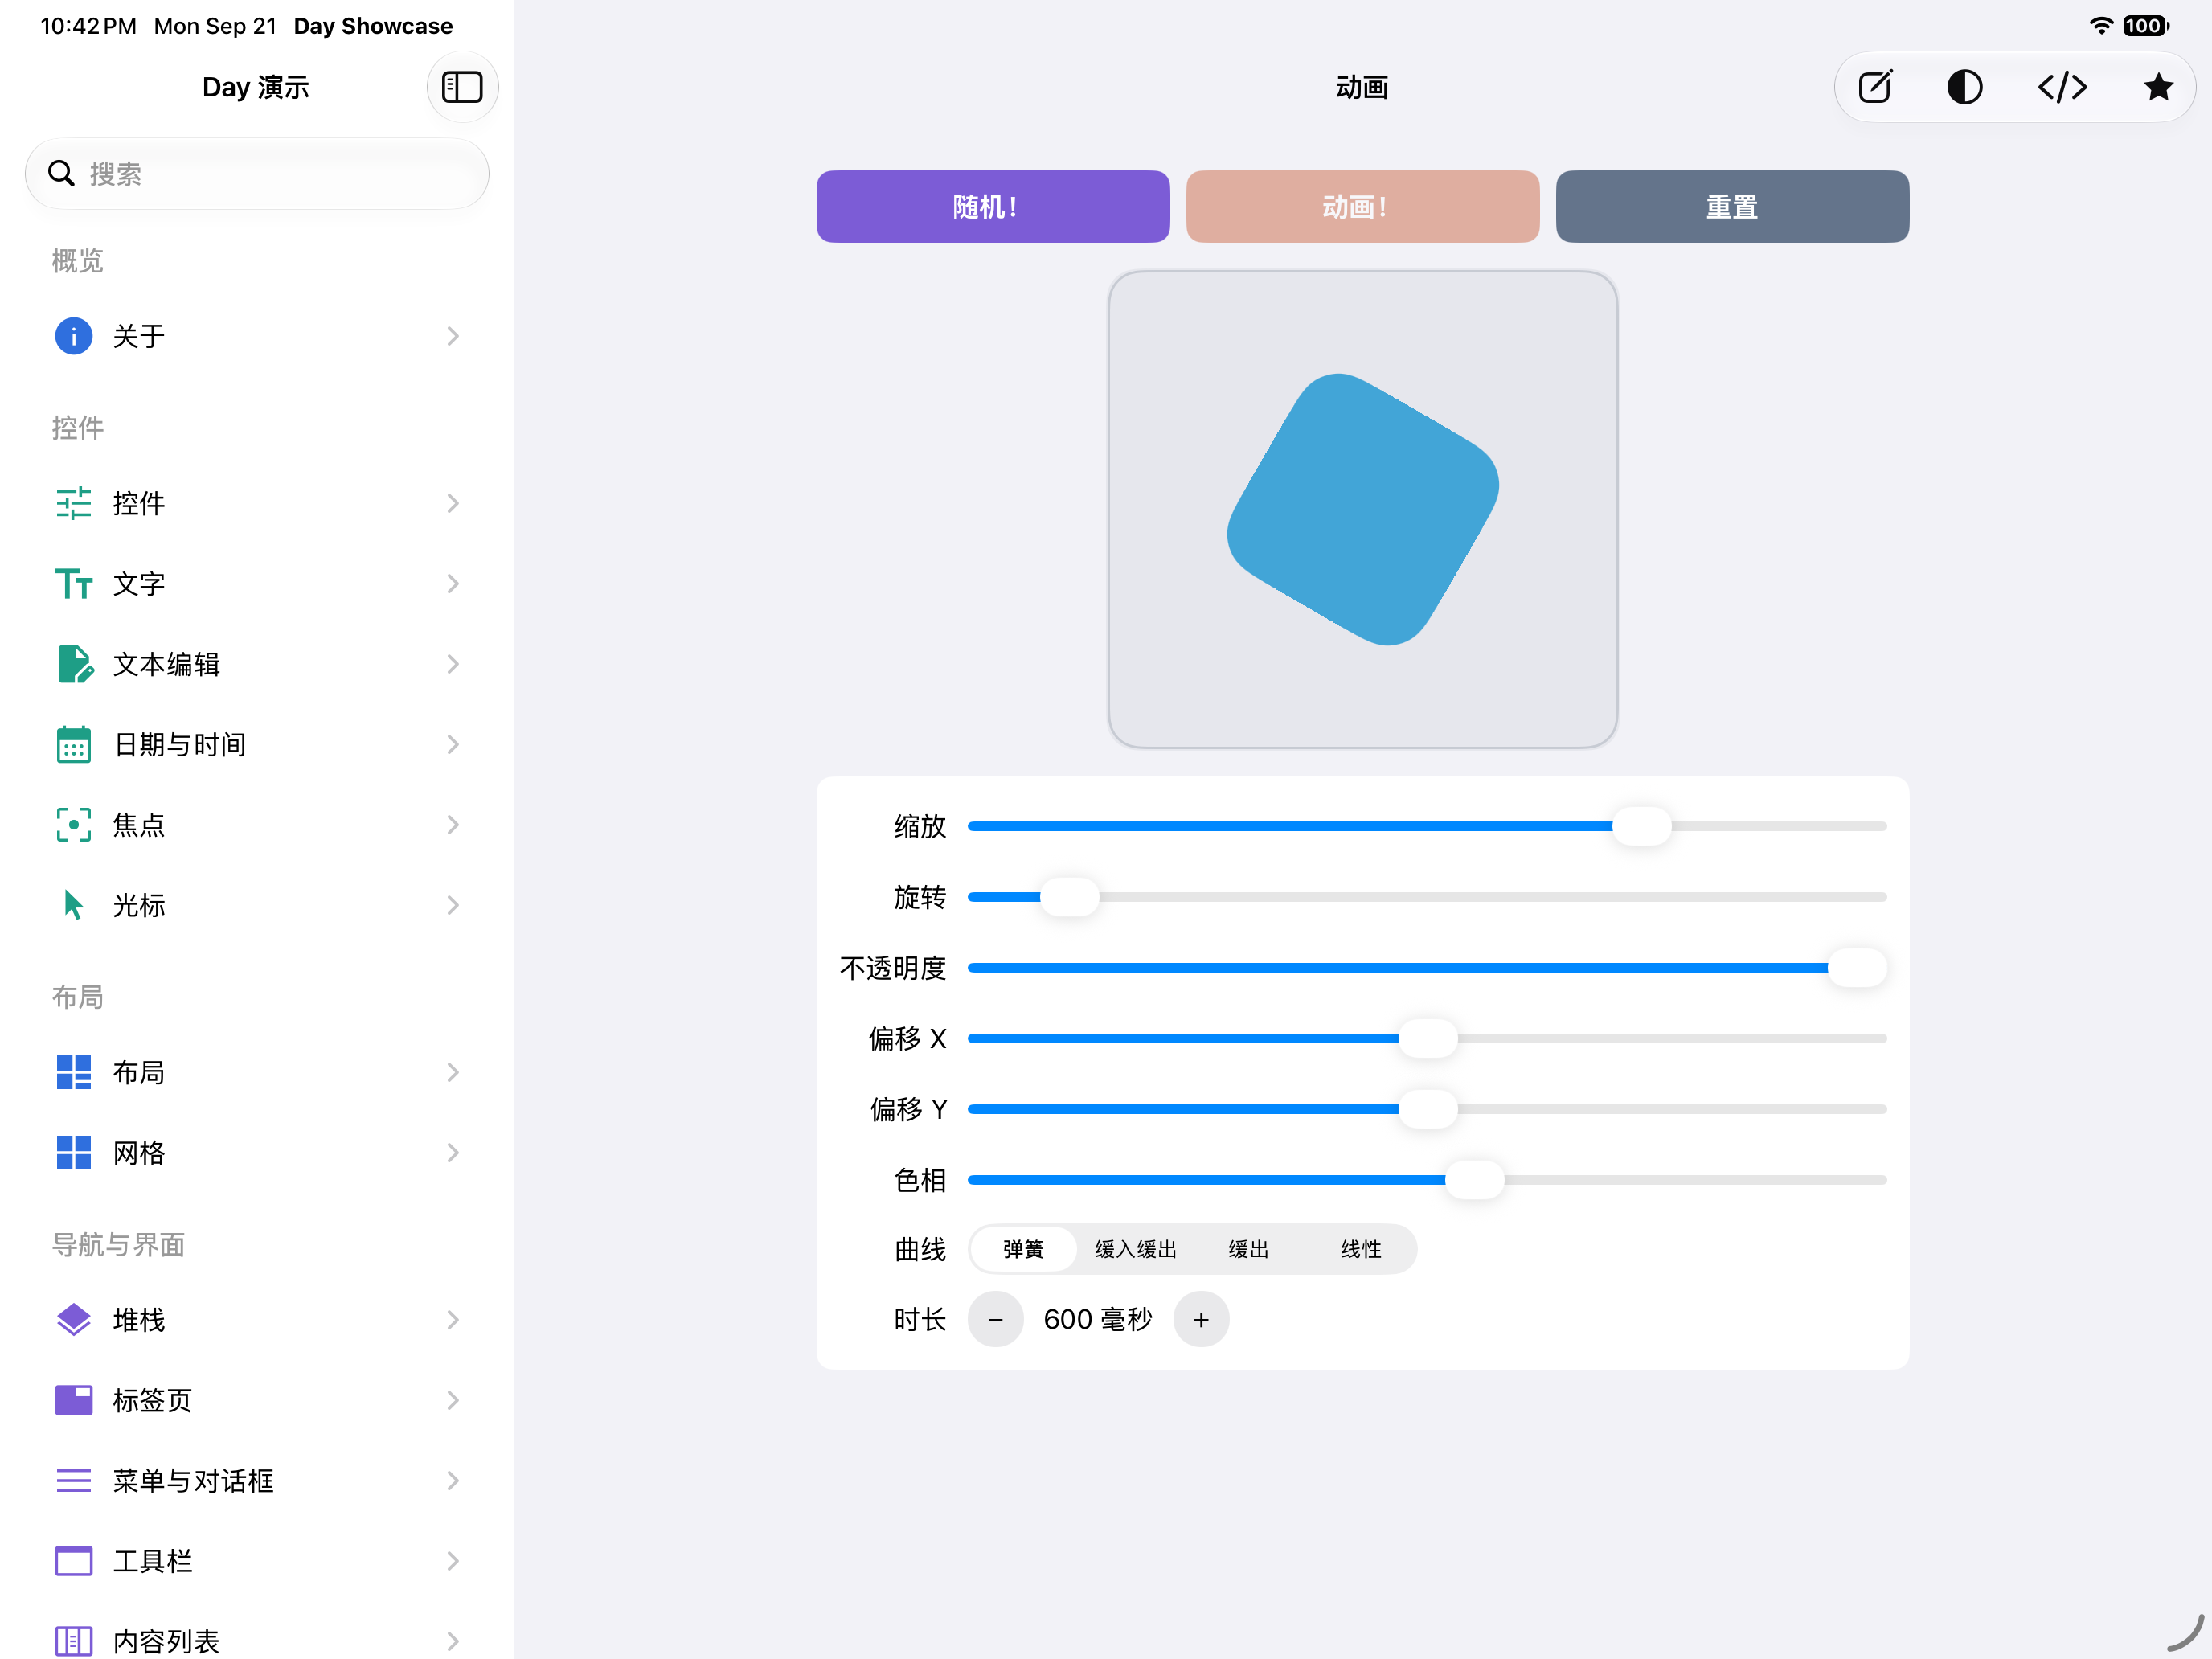
Task: Click the Wi-Fi status icon
Action: click(x=2101, y=26)
